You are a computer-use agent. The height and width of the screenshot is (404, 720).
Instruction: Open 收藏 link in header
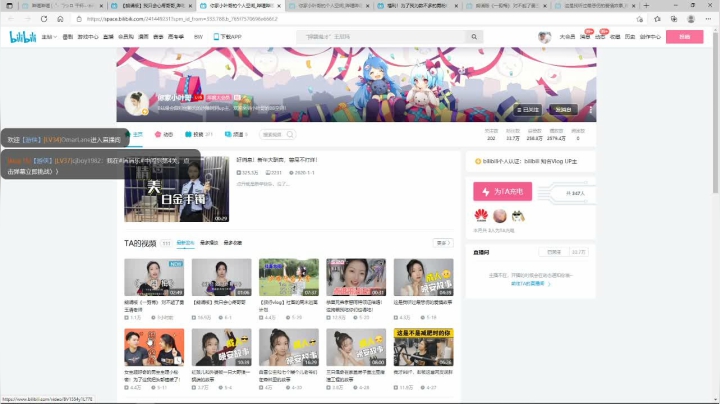point(615,37)
